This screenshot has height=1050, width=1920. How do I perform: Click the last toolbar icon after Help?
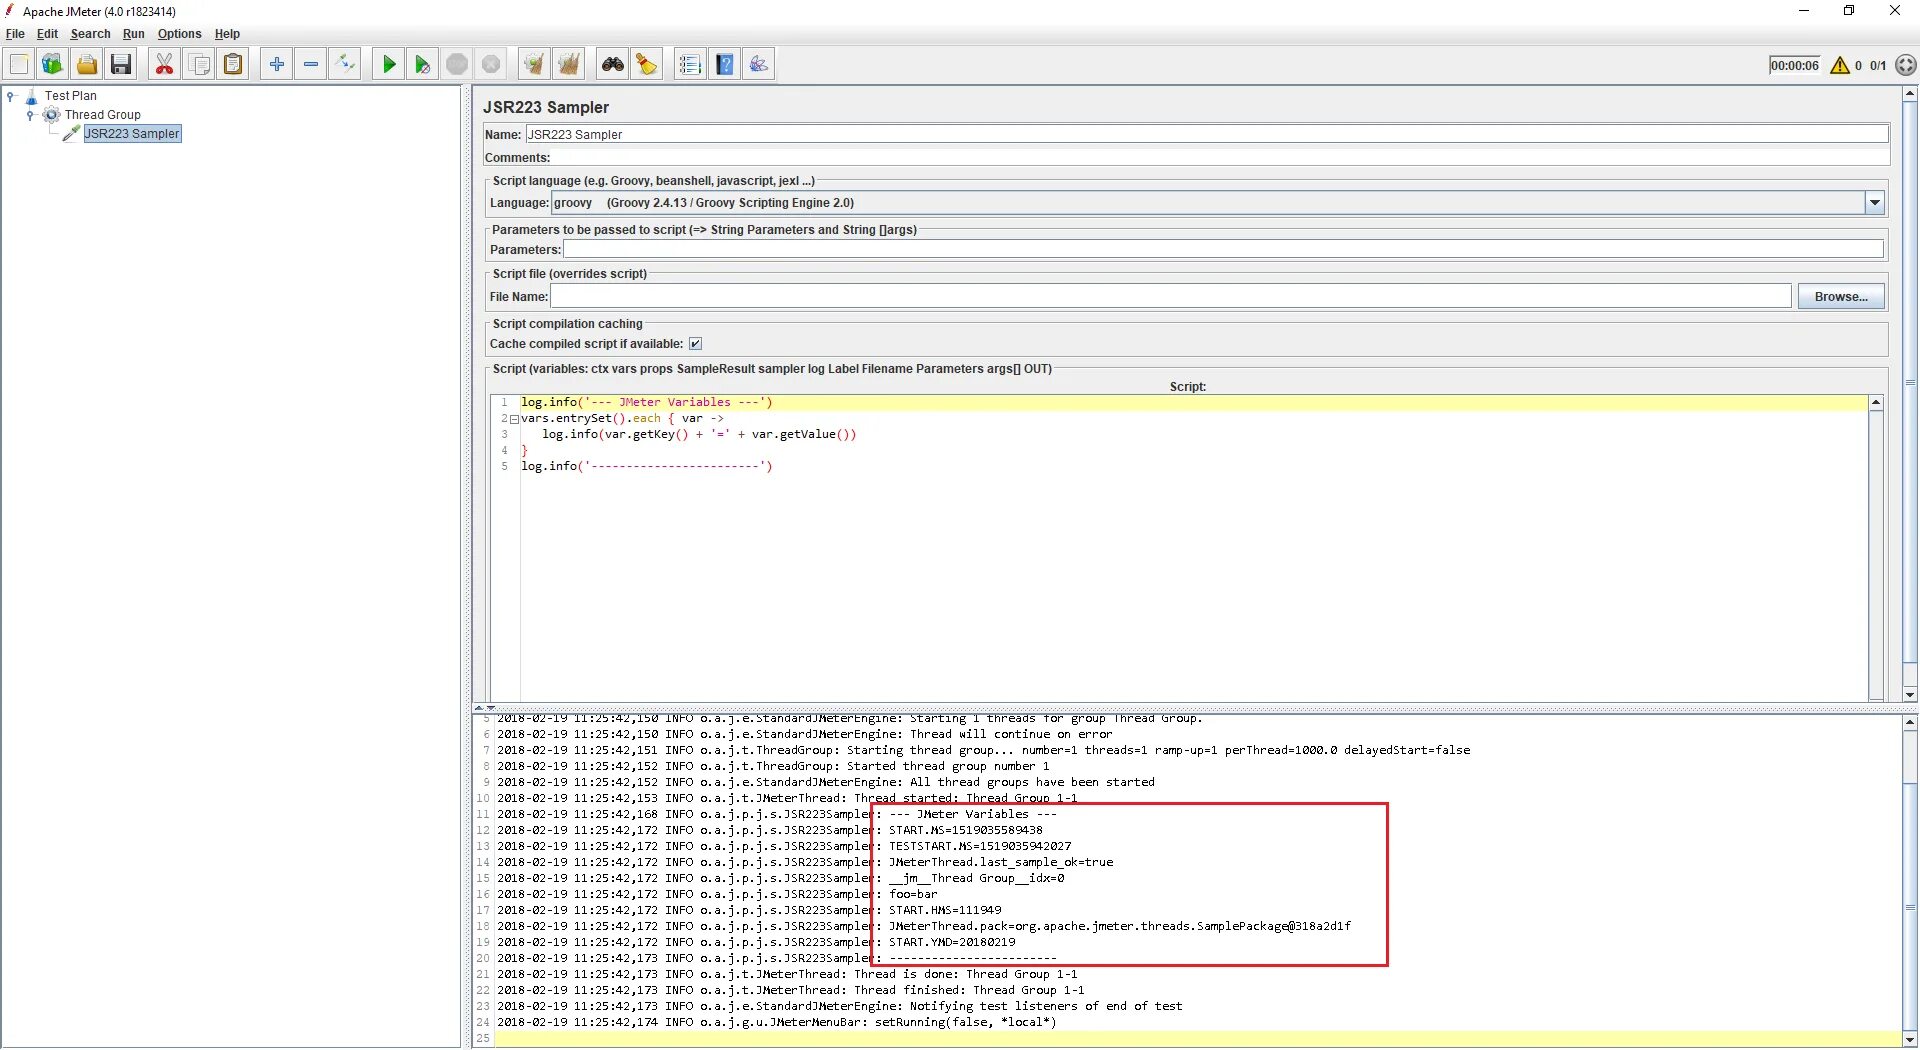[759, 65]
